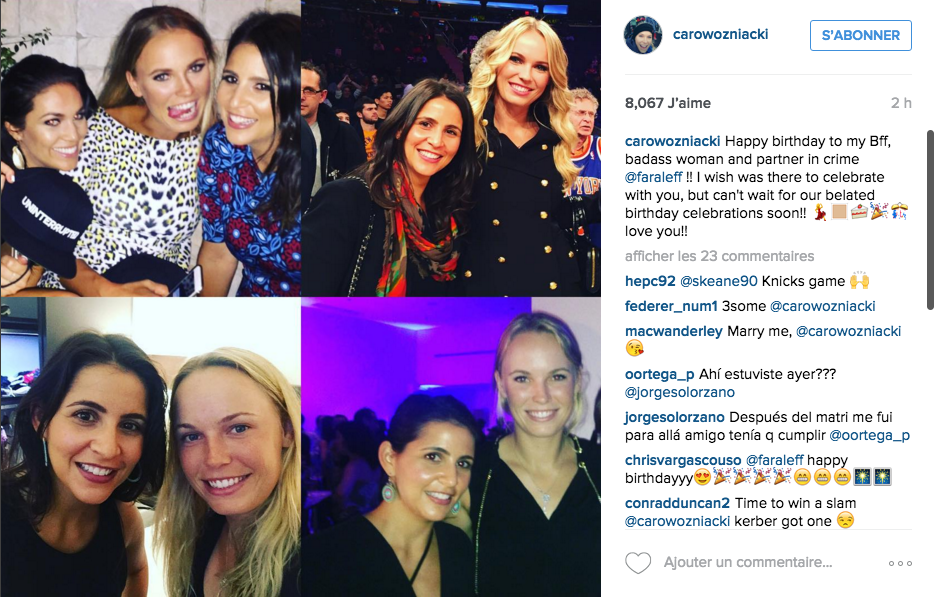The height and width of the screenshot is (597, 936).
Task: Click the @skeane90 mention
Action: (x=718, y=281)
